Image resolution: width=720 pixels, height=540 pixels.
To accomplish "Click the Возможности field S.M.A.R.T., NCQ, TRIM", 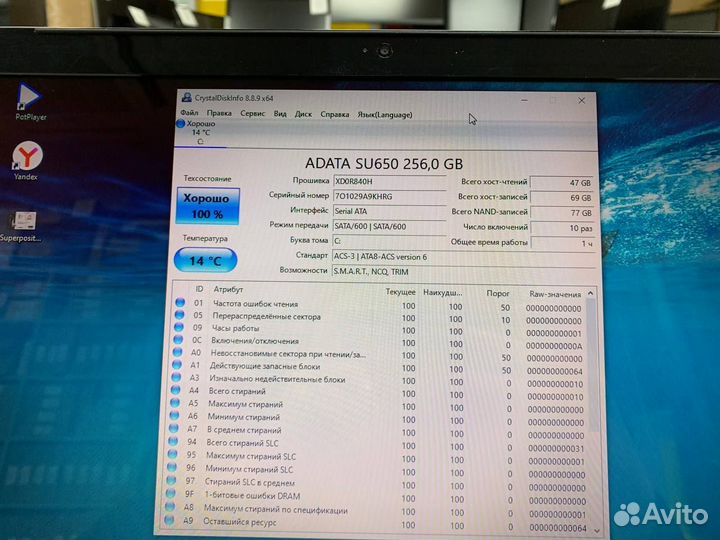I will [464, 272].
